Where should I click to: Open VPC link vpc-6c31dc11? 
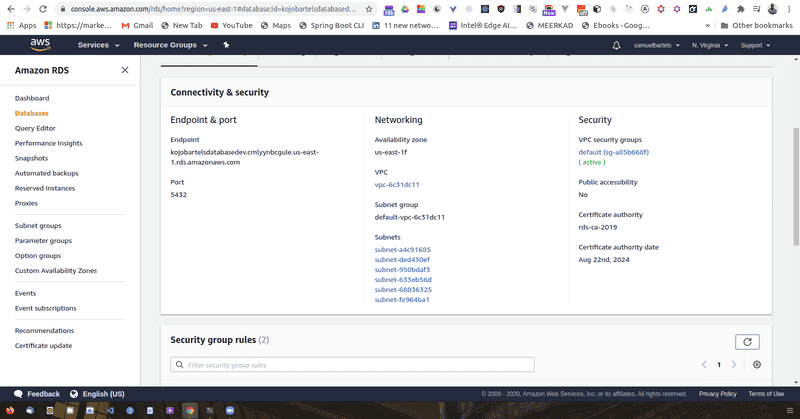[x=397, y=185]
